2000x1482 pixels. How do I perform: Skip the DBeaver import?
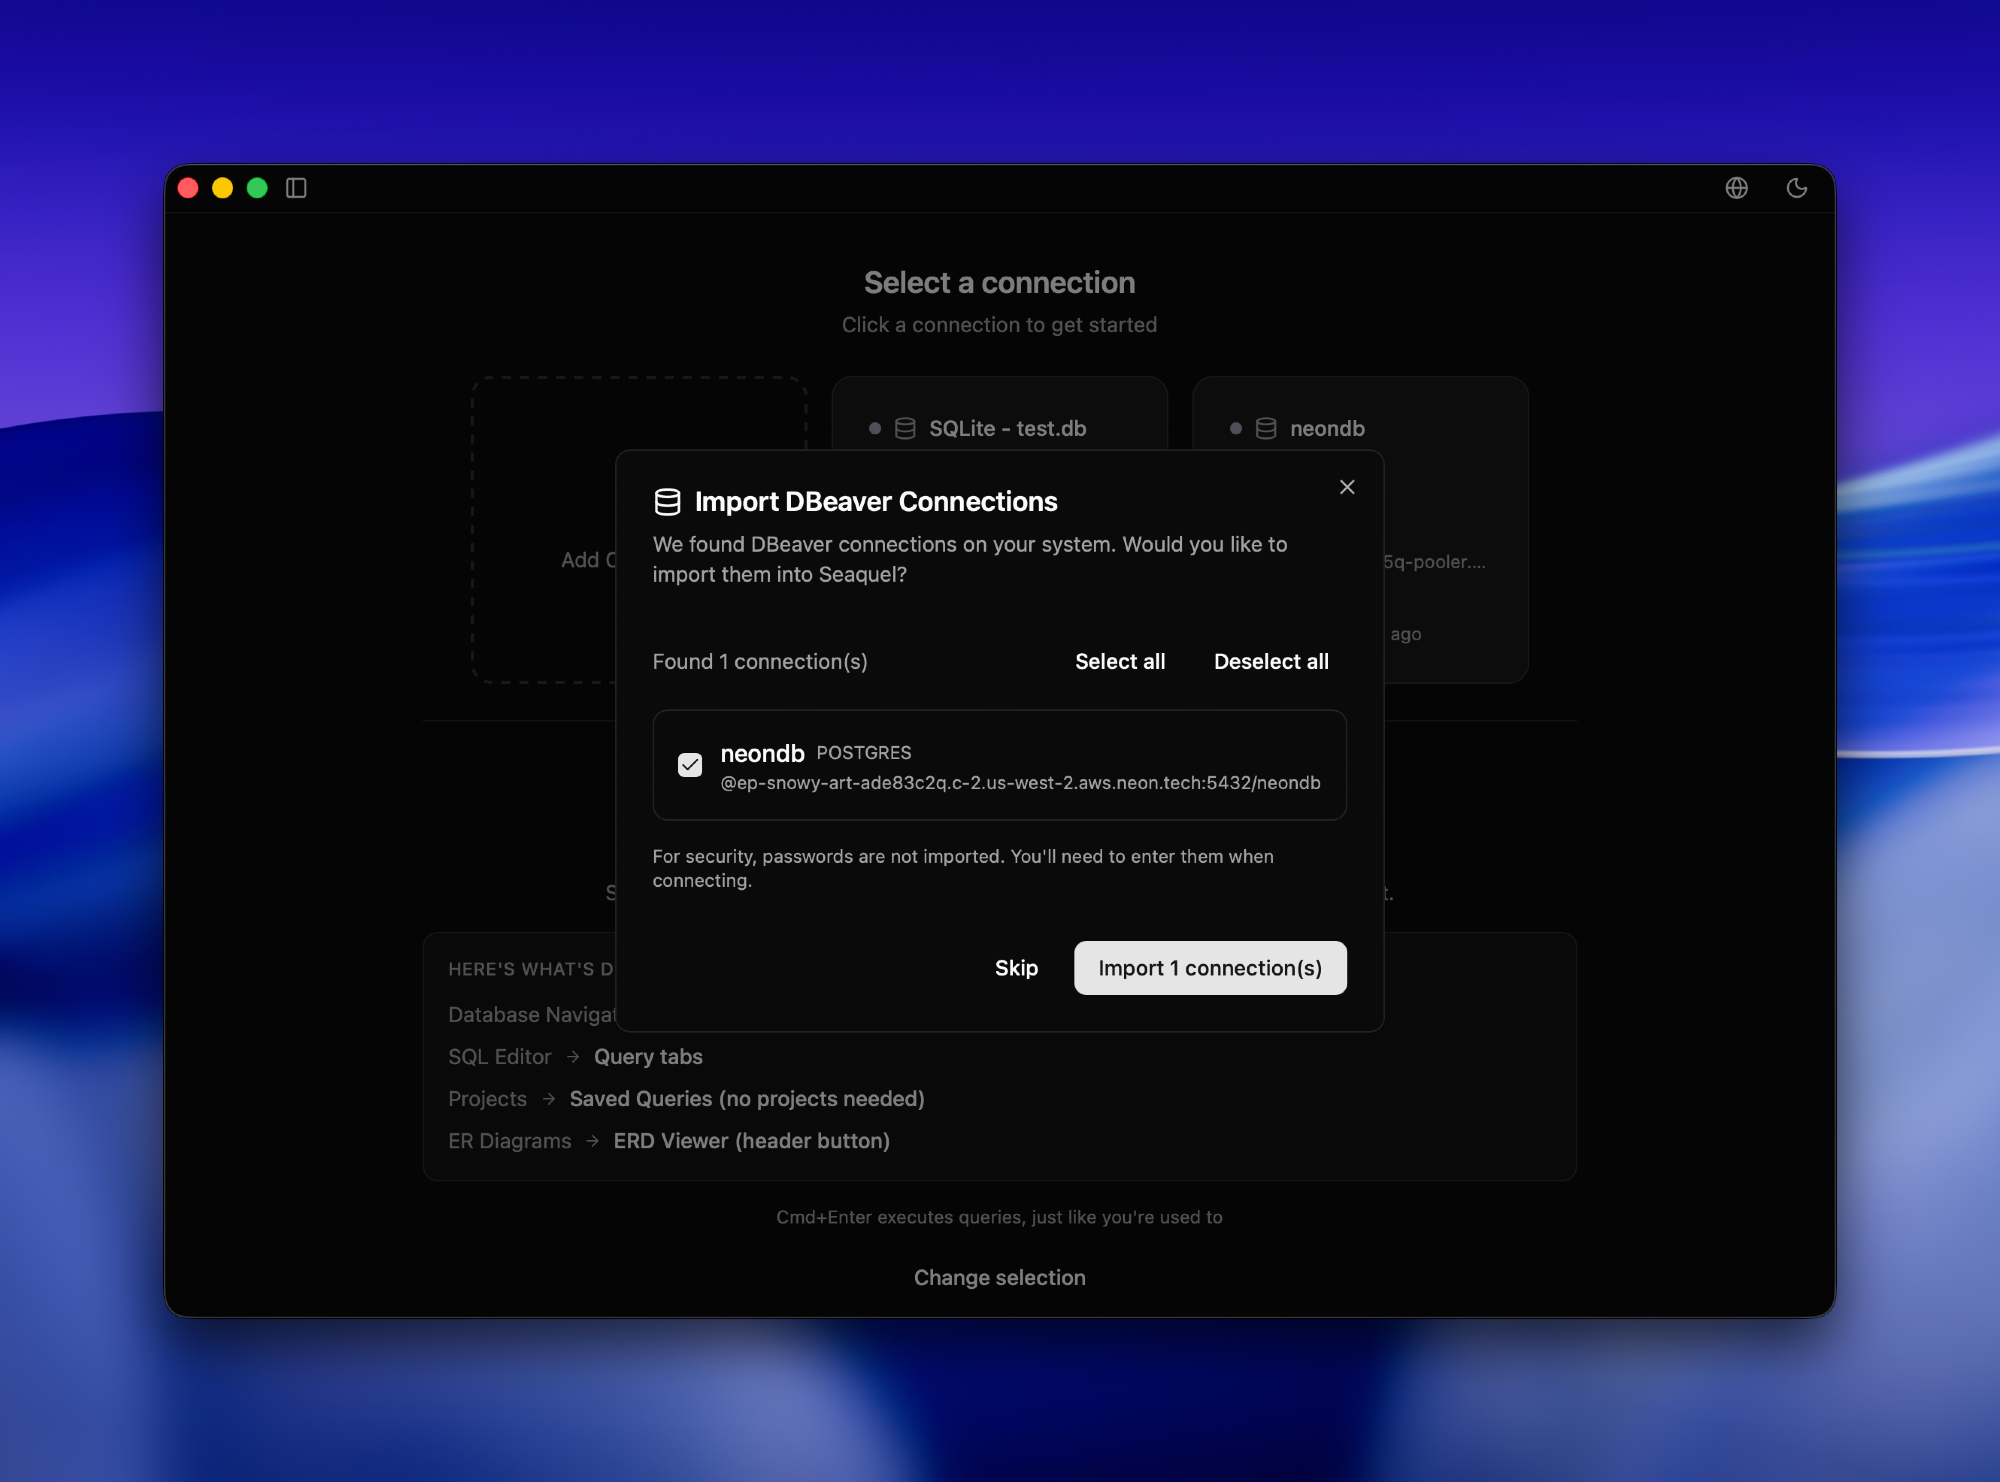1016,968
